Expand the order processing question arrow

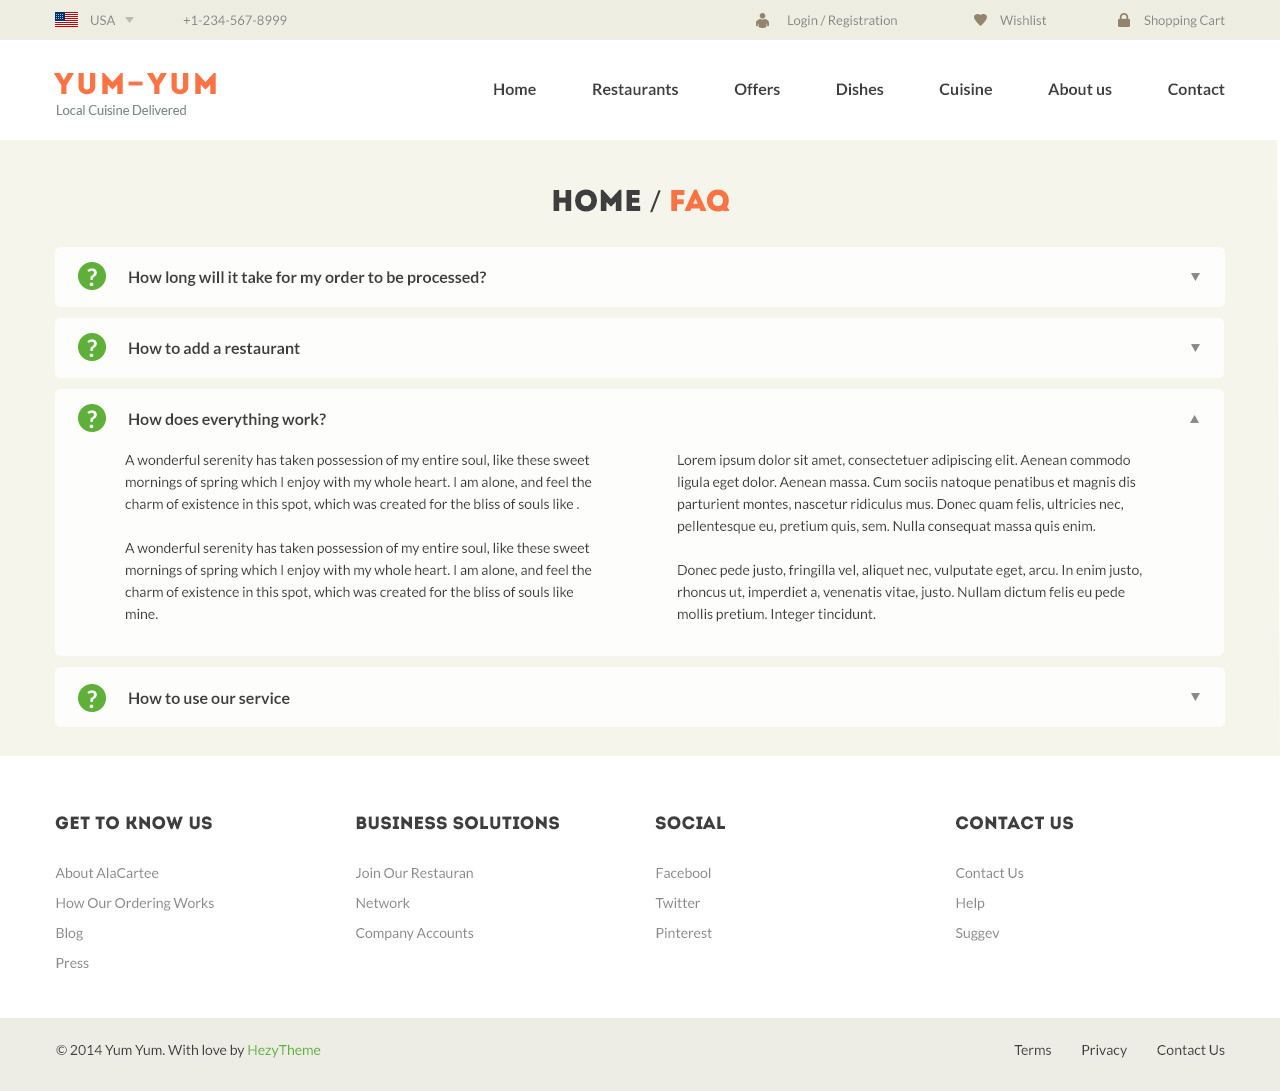point(1195,277)
